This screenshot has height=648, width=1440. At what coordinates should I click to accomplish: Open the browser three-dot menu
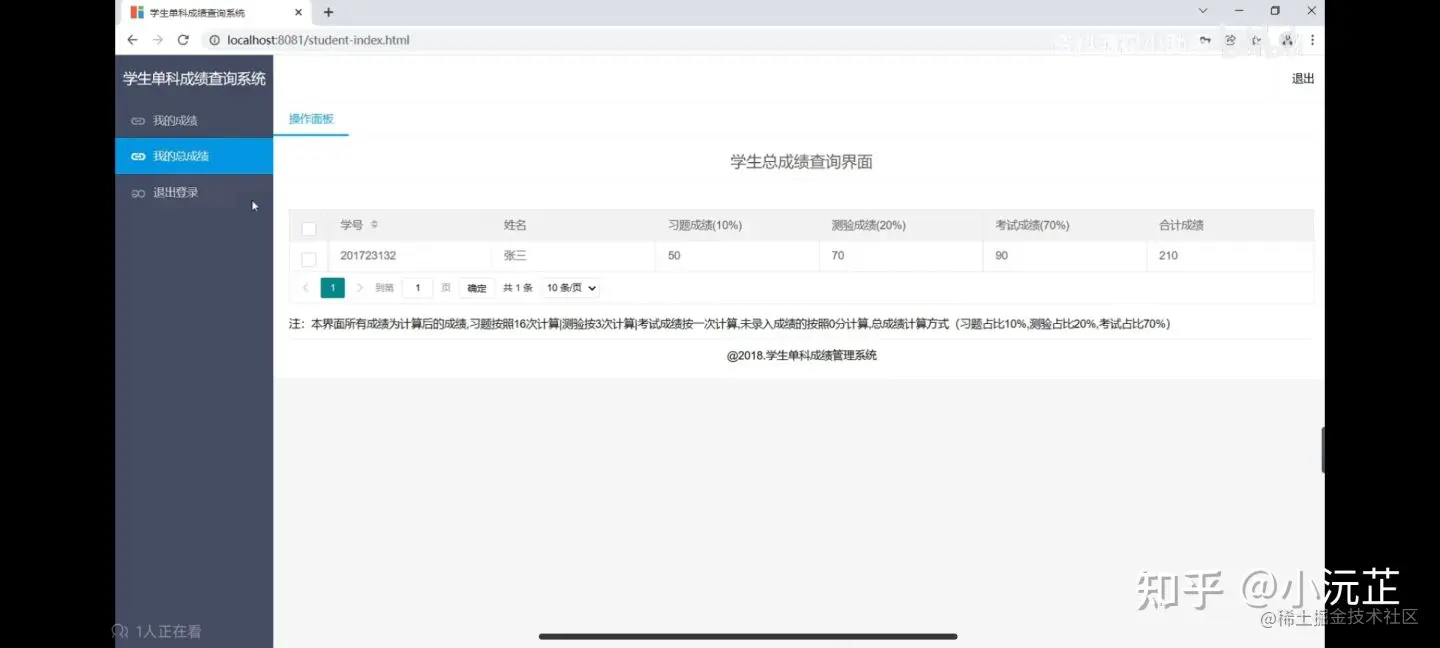pyautogui.click(x=1313, y=40)
